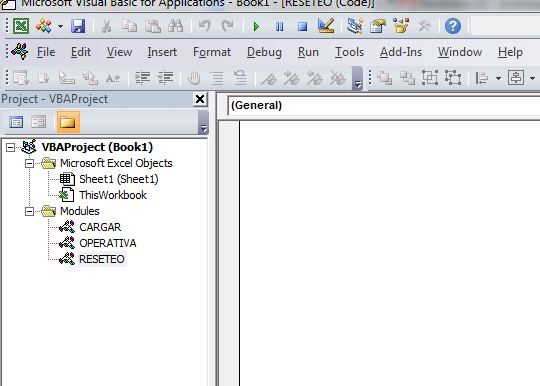Screen dimensions: 540x386
Task: Collapse the VBAProject (Book1) node
Action: point(11,147)
